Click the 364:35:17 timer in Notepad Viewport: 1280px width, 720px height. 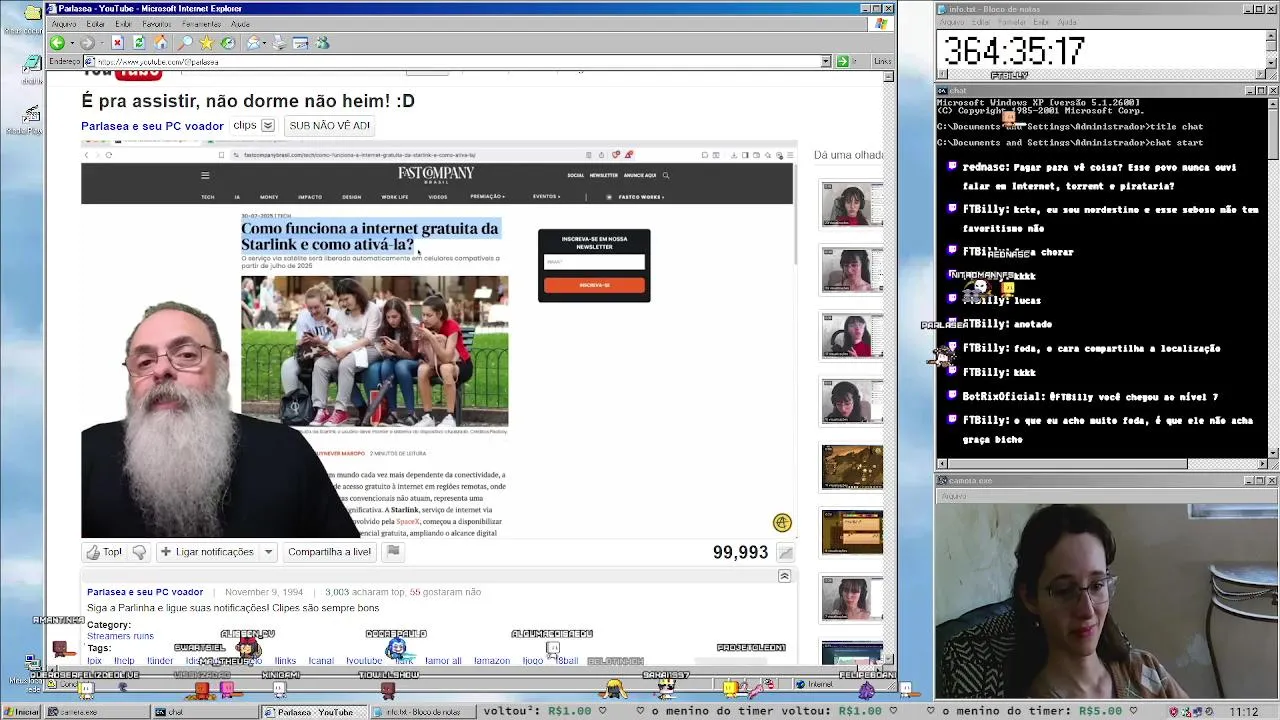pyautogui.click(x=1014, y=51)
